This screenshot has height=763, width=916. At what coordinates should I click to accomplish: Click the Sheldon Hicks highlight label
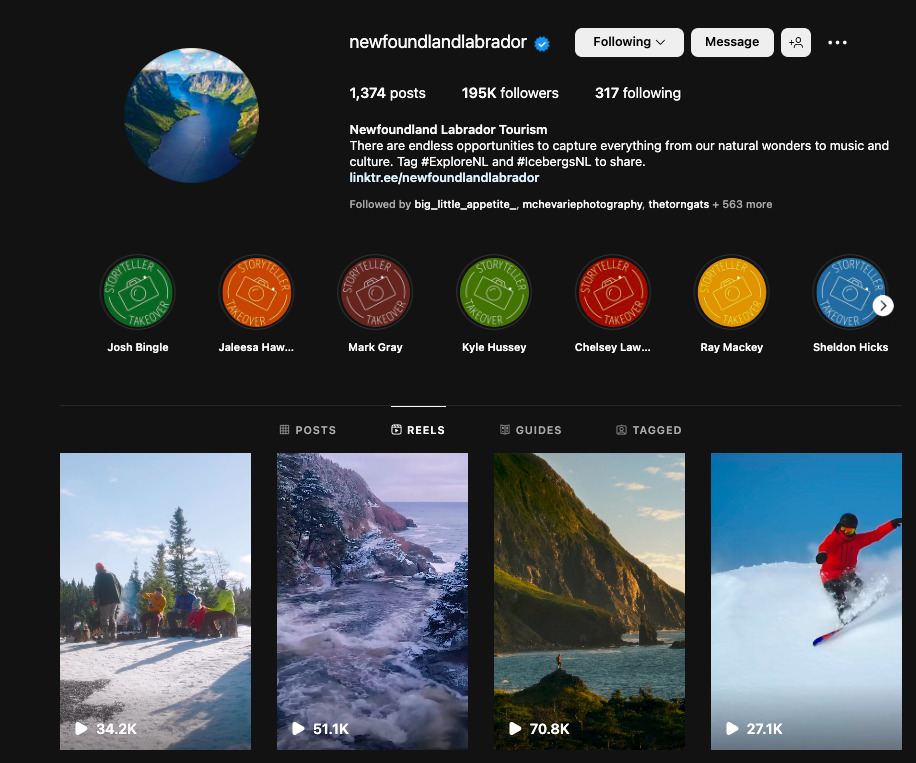[x=850, y=347]
